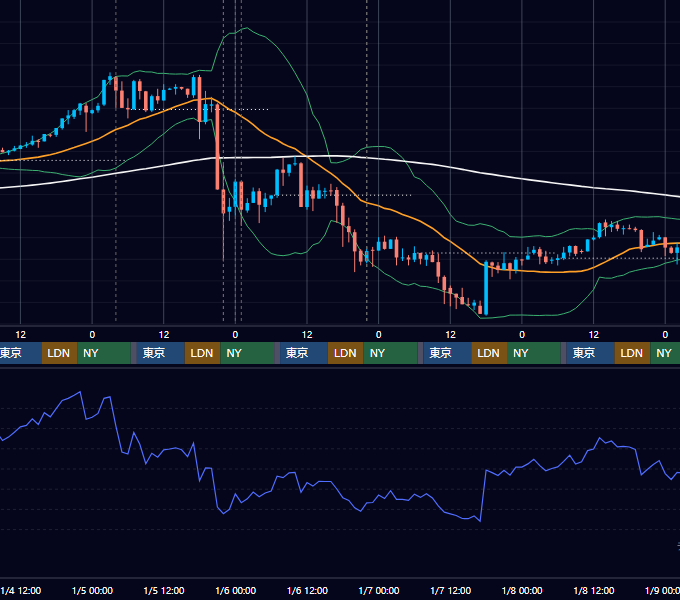Click the 1/8 00:00 date label
The image size is (680, 600).
[522, 590]
